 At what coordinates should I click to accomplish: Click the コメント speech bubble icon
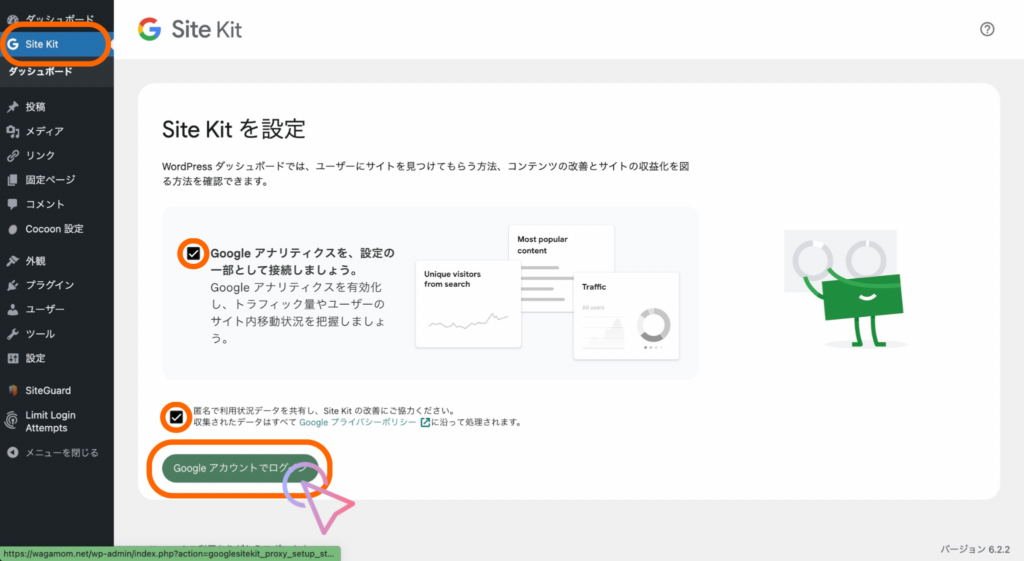[12, 204]
